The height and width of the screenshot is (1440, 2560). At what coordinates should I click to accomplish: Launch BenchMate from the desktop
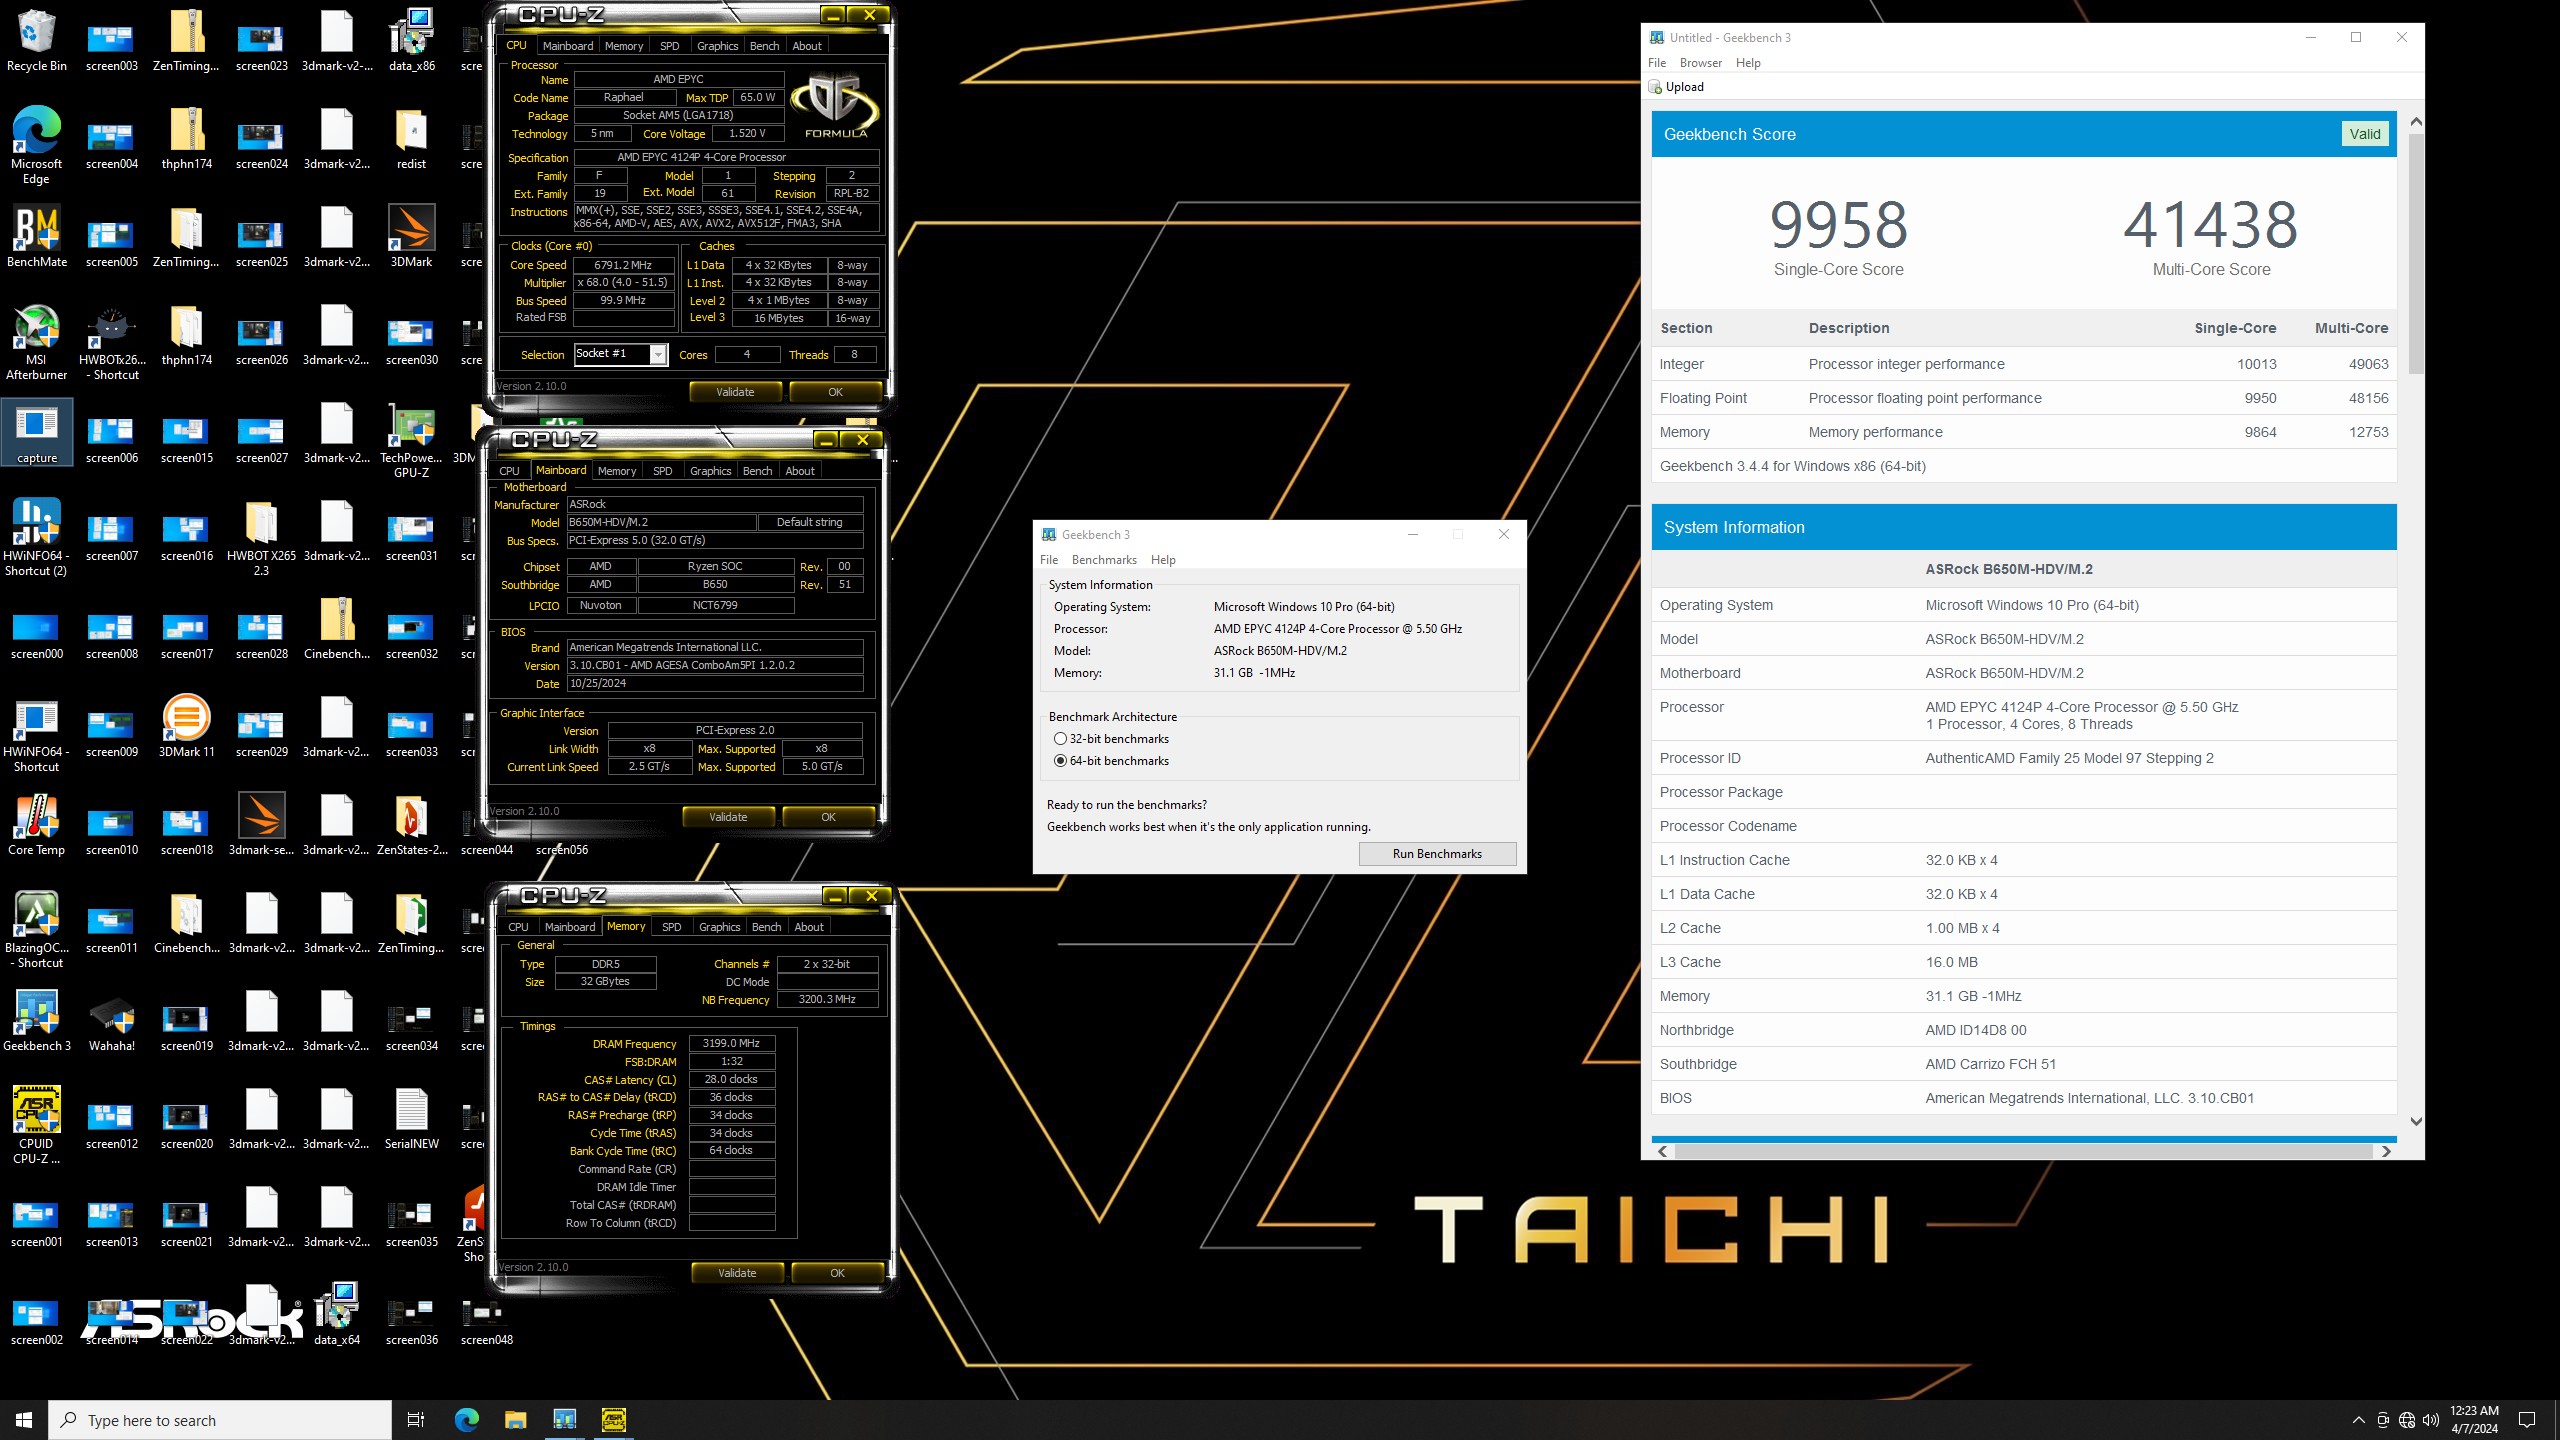pos(36,237)
